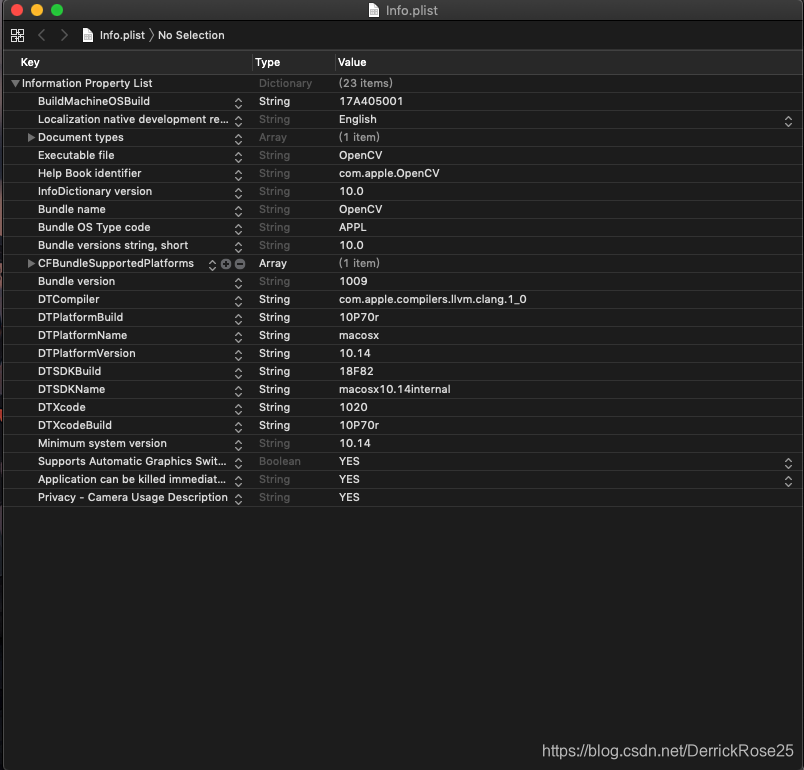The width and height of the screenshot is (804, 770).
Task: Open the related items grid icon
Action: [x=17, y=35]
